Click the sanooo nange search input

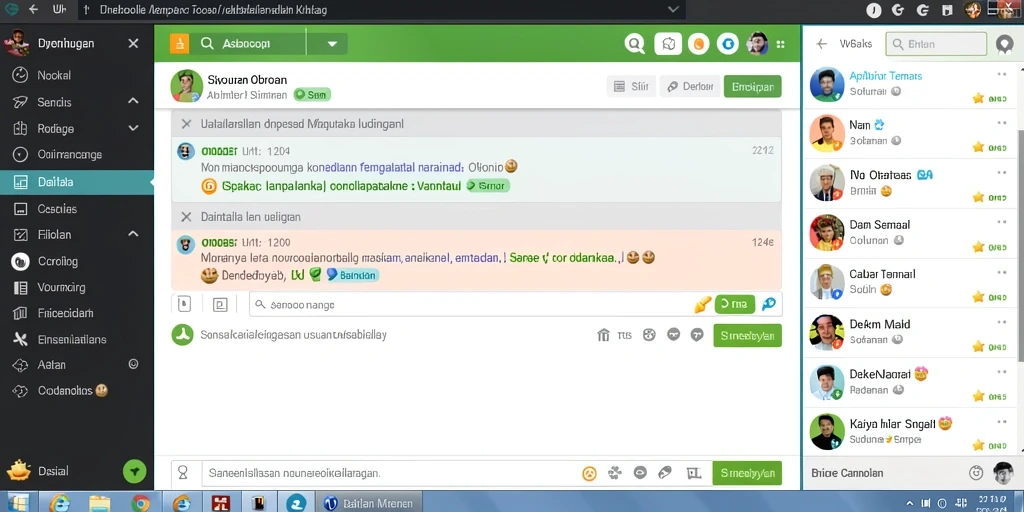(x=470, y=304)
